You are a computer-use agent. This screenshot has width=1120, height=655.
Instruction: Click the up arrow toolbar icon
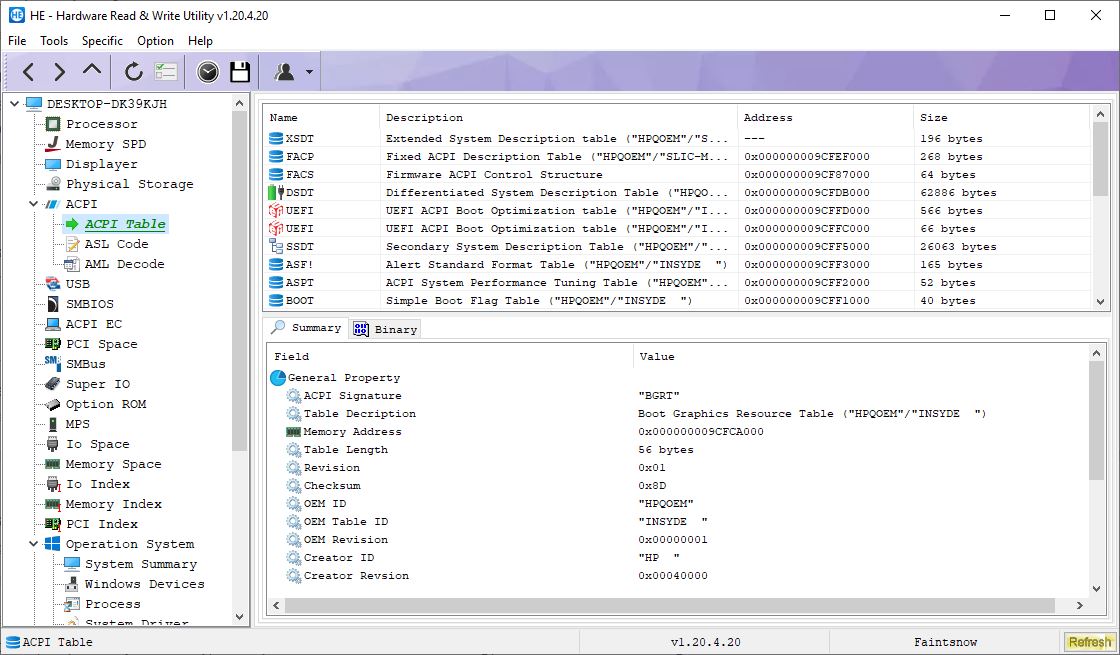[92, 71]
